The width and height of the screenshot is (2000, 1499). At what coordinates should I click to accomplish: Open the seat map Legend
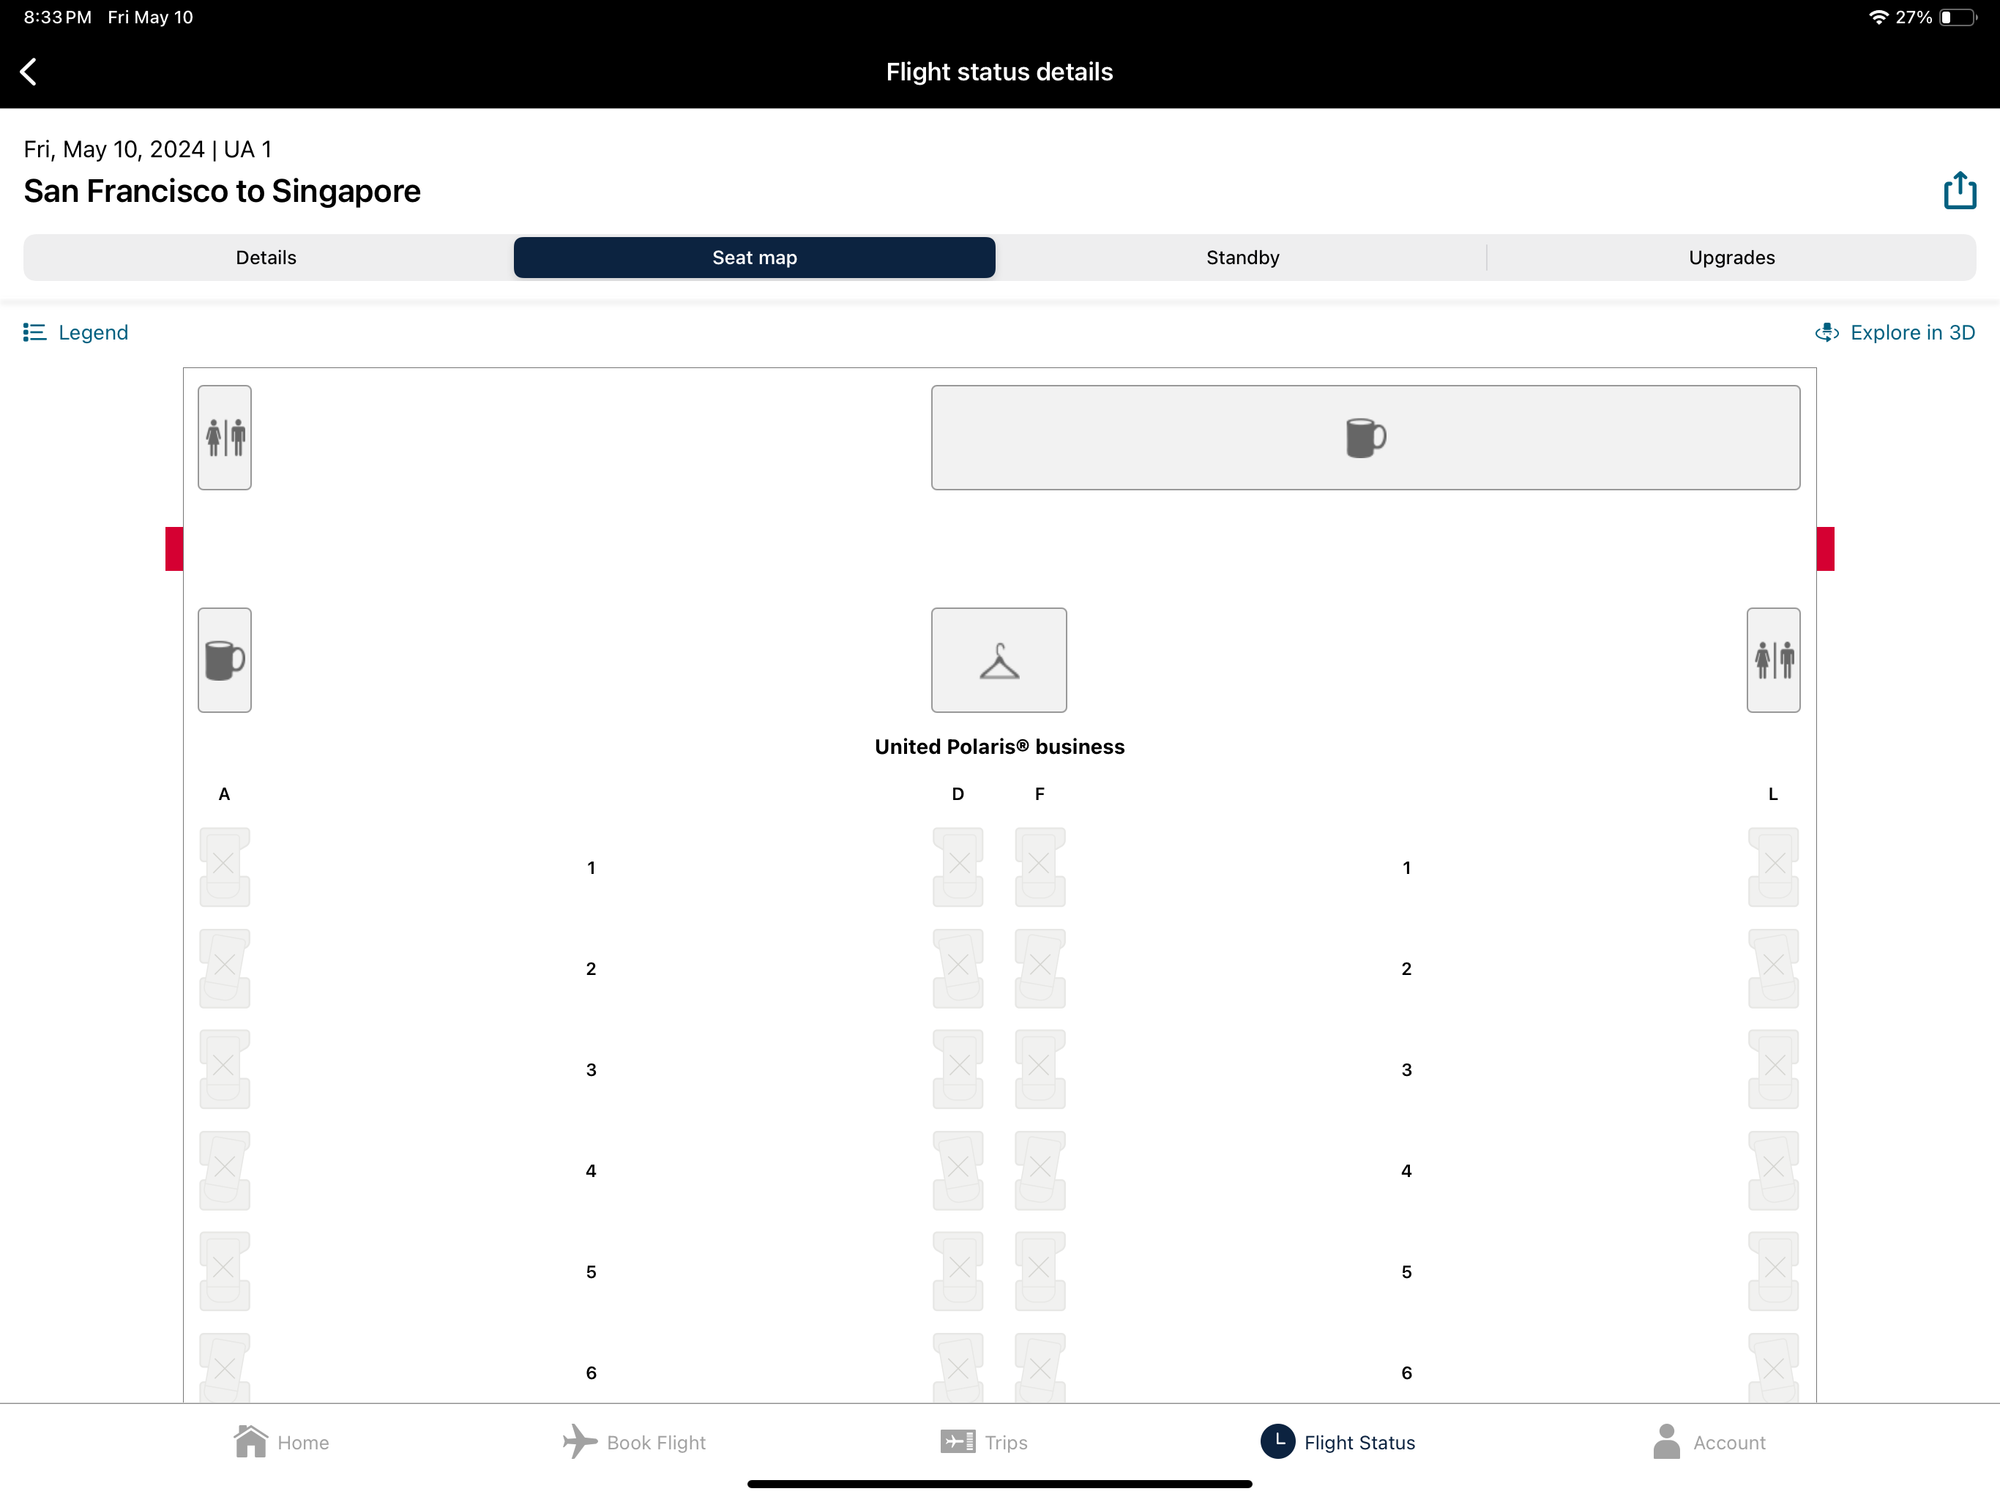pos(76,332)
